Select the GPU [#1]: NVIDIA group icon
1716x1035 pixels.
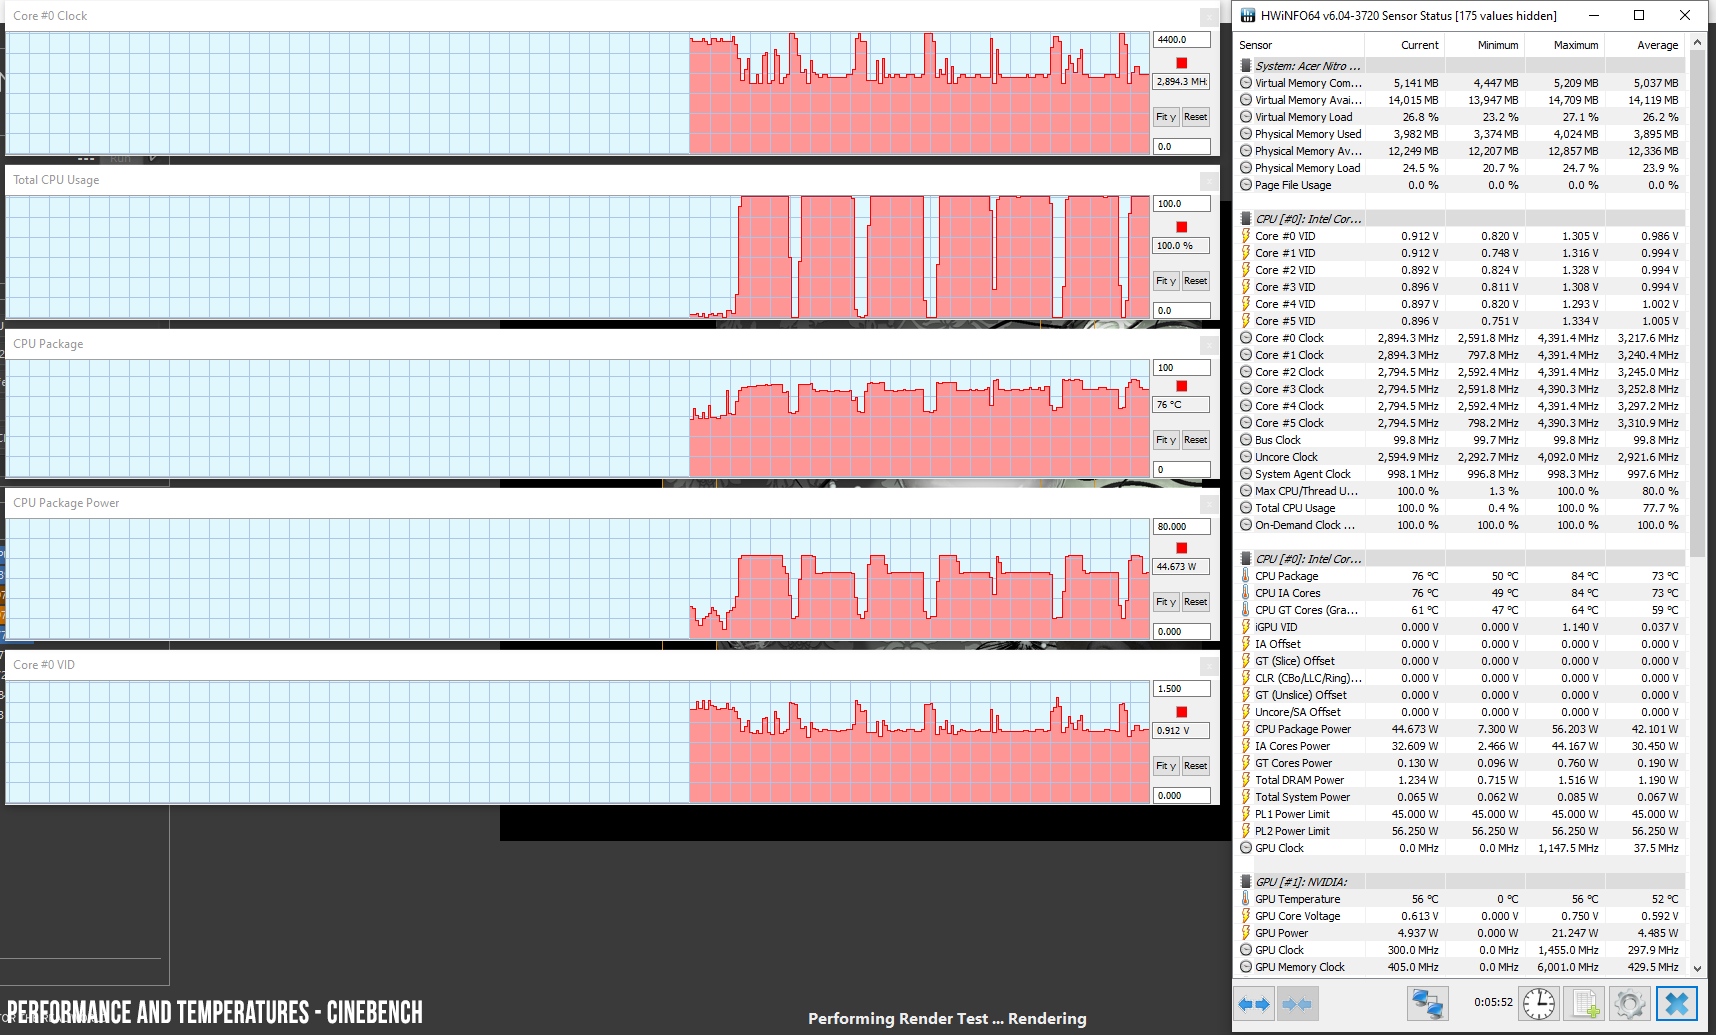pos(1245,882)
